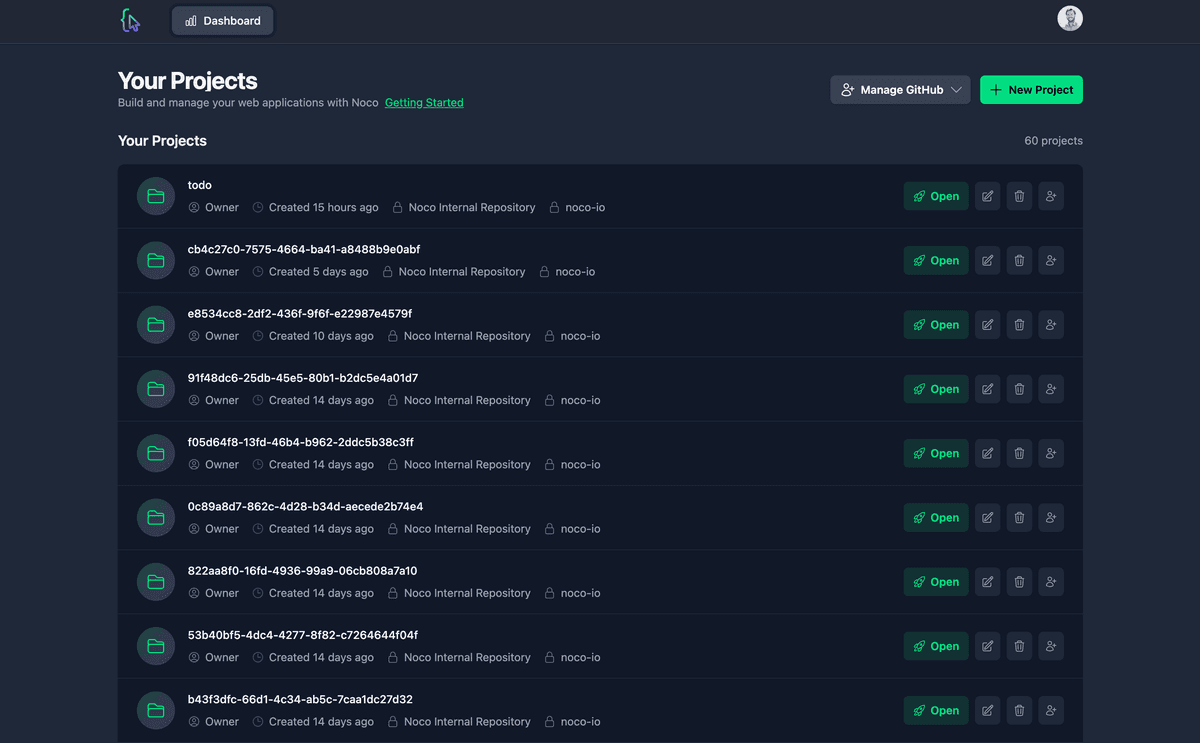Follow the Getting Started link
This screenshot has height=743, width=1200.
pos(424,102)
